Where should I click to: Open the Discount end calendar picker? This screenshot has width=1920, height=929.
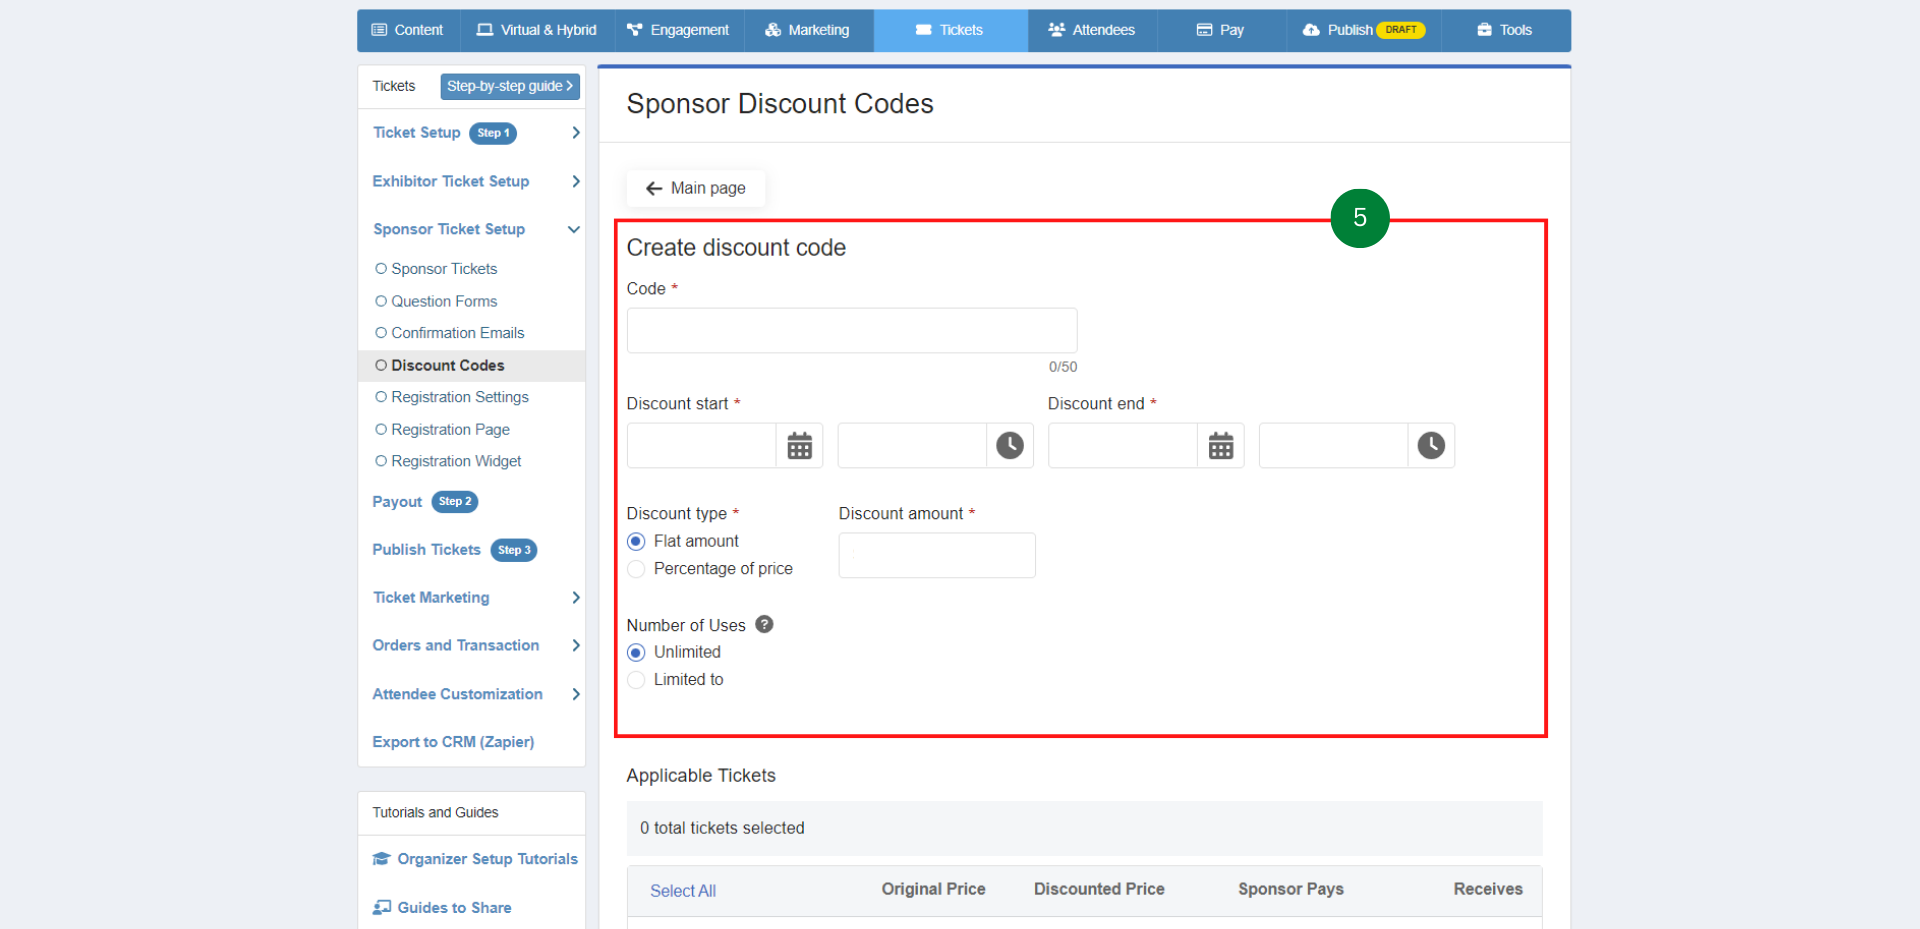(x=1221, y=446)
